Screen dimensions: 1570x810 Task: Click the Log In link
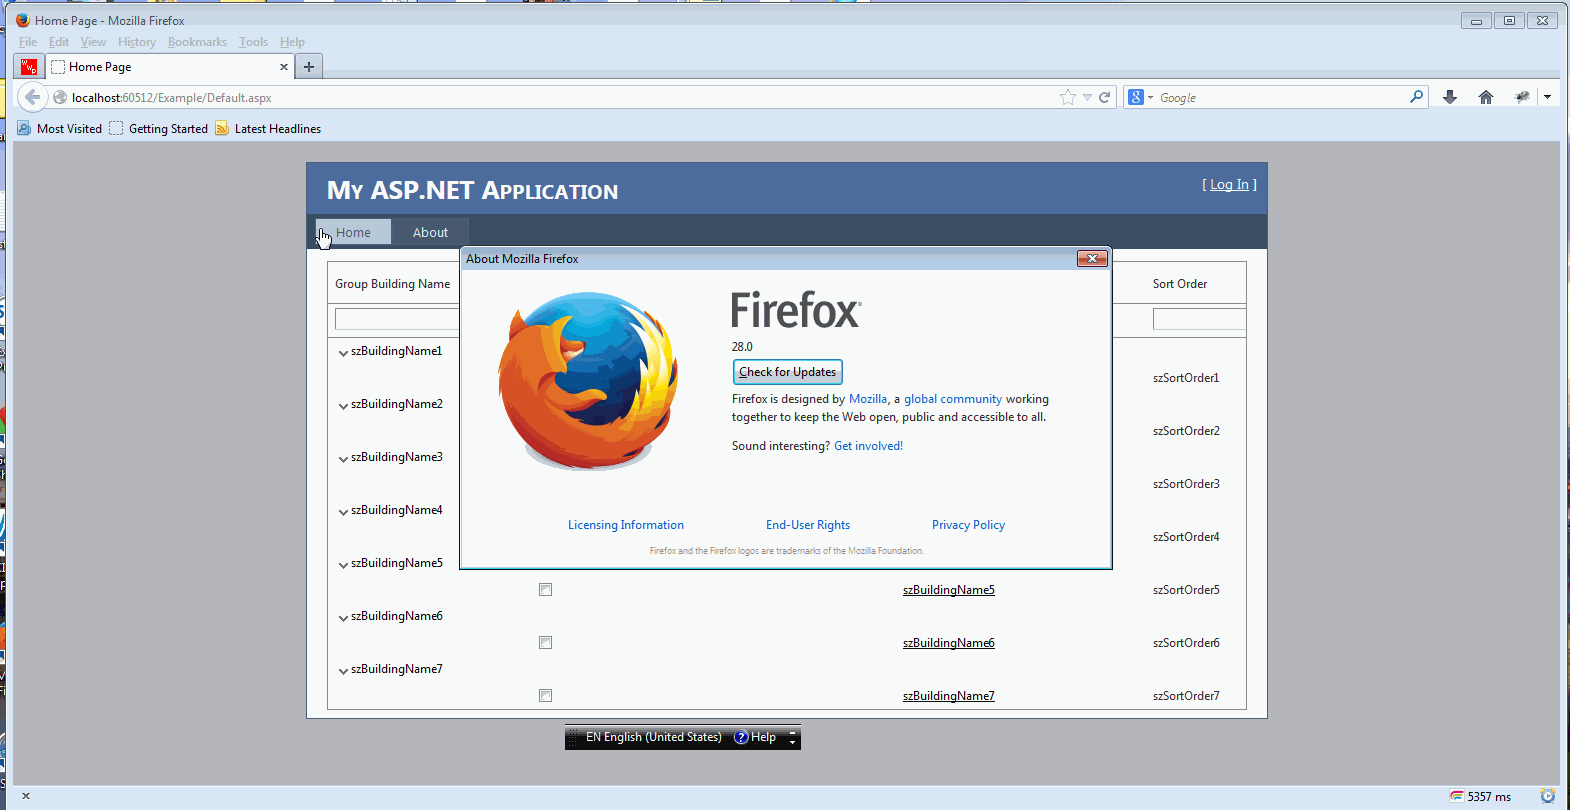[1229, 184]
